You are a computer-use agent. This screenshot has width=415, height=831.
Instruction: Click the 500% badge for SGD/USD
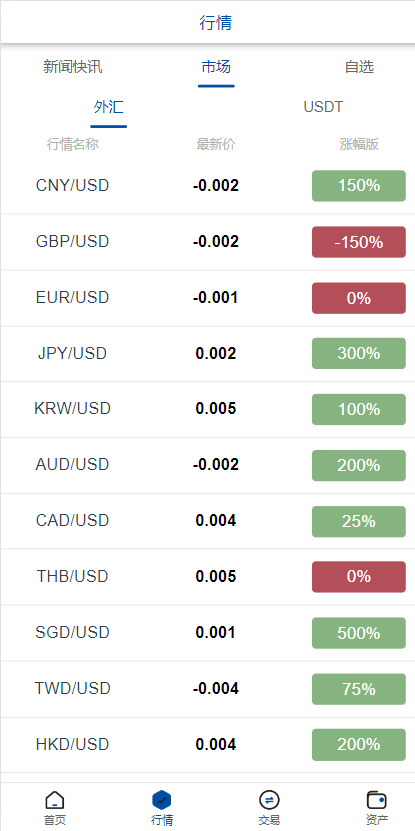point(359,633)
